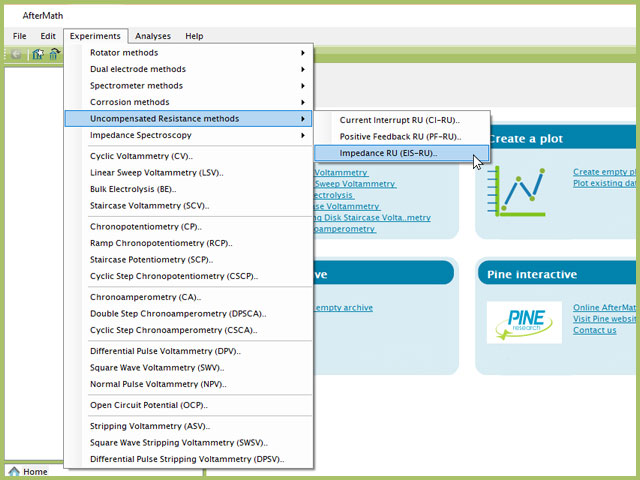Open the Analyses menu
640x480 pixels.
153,36
